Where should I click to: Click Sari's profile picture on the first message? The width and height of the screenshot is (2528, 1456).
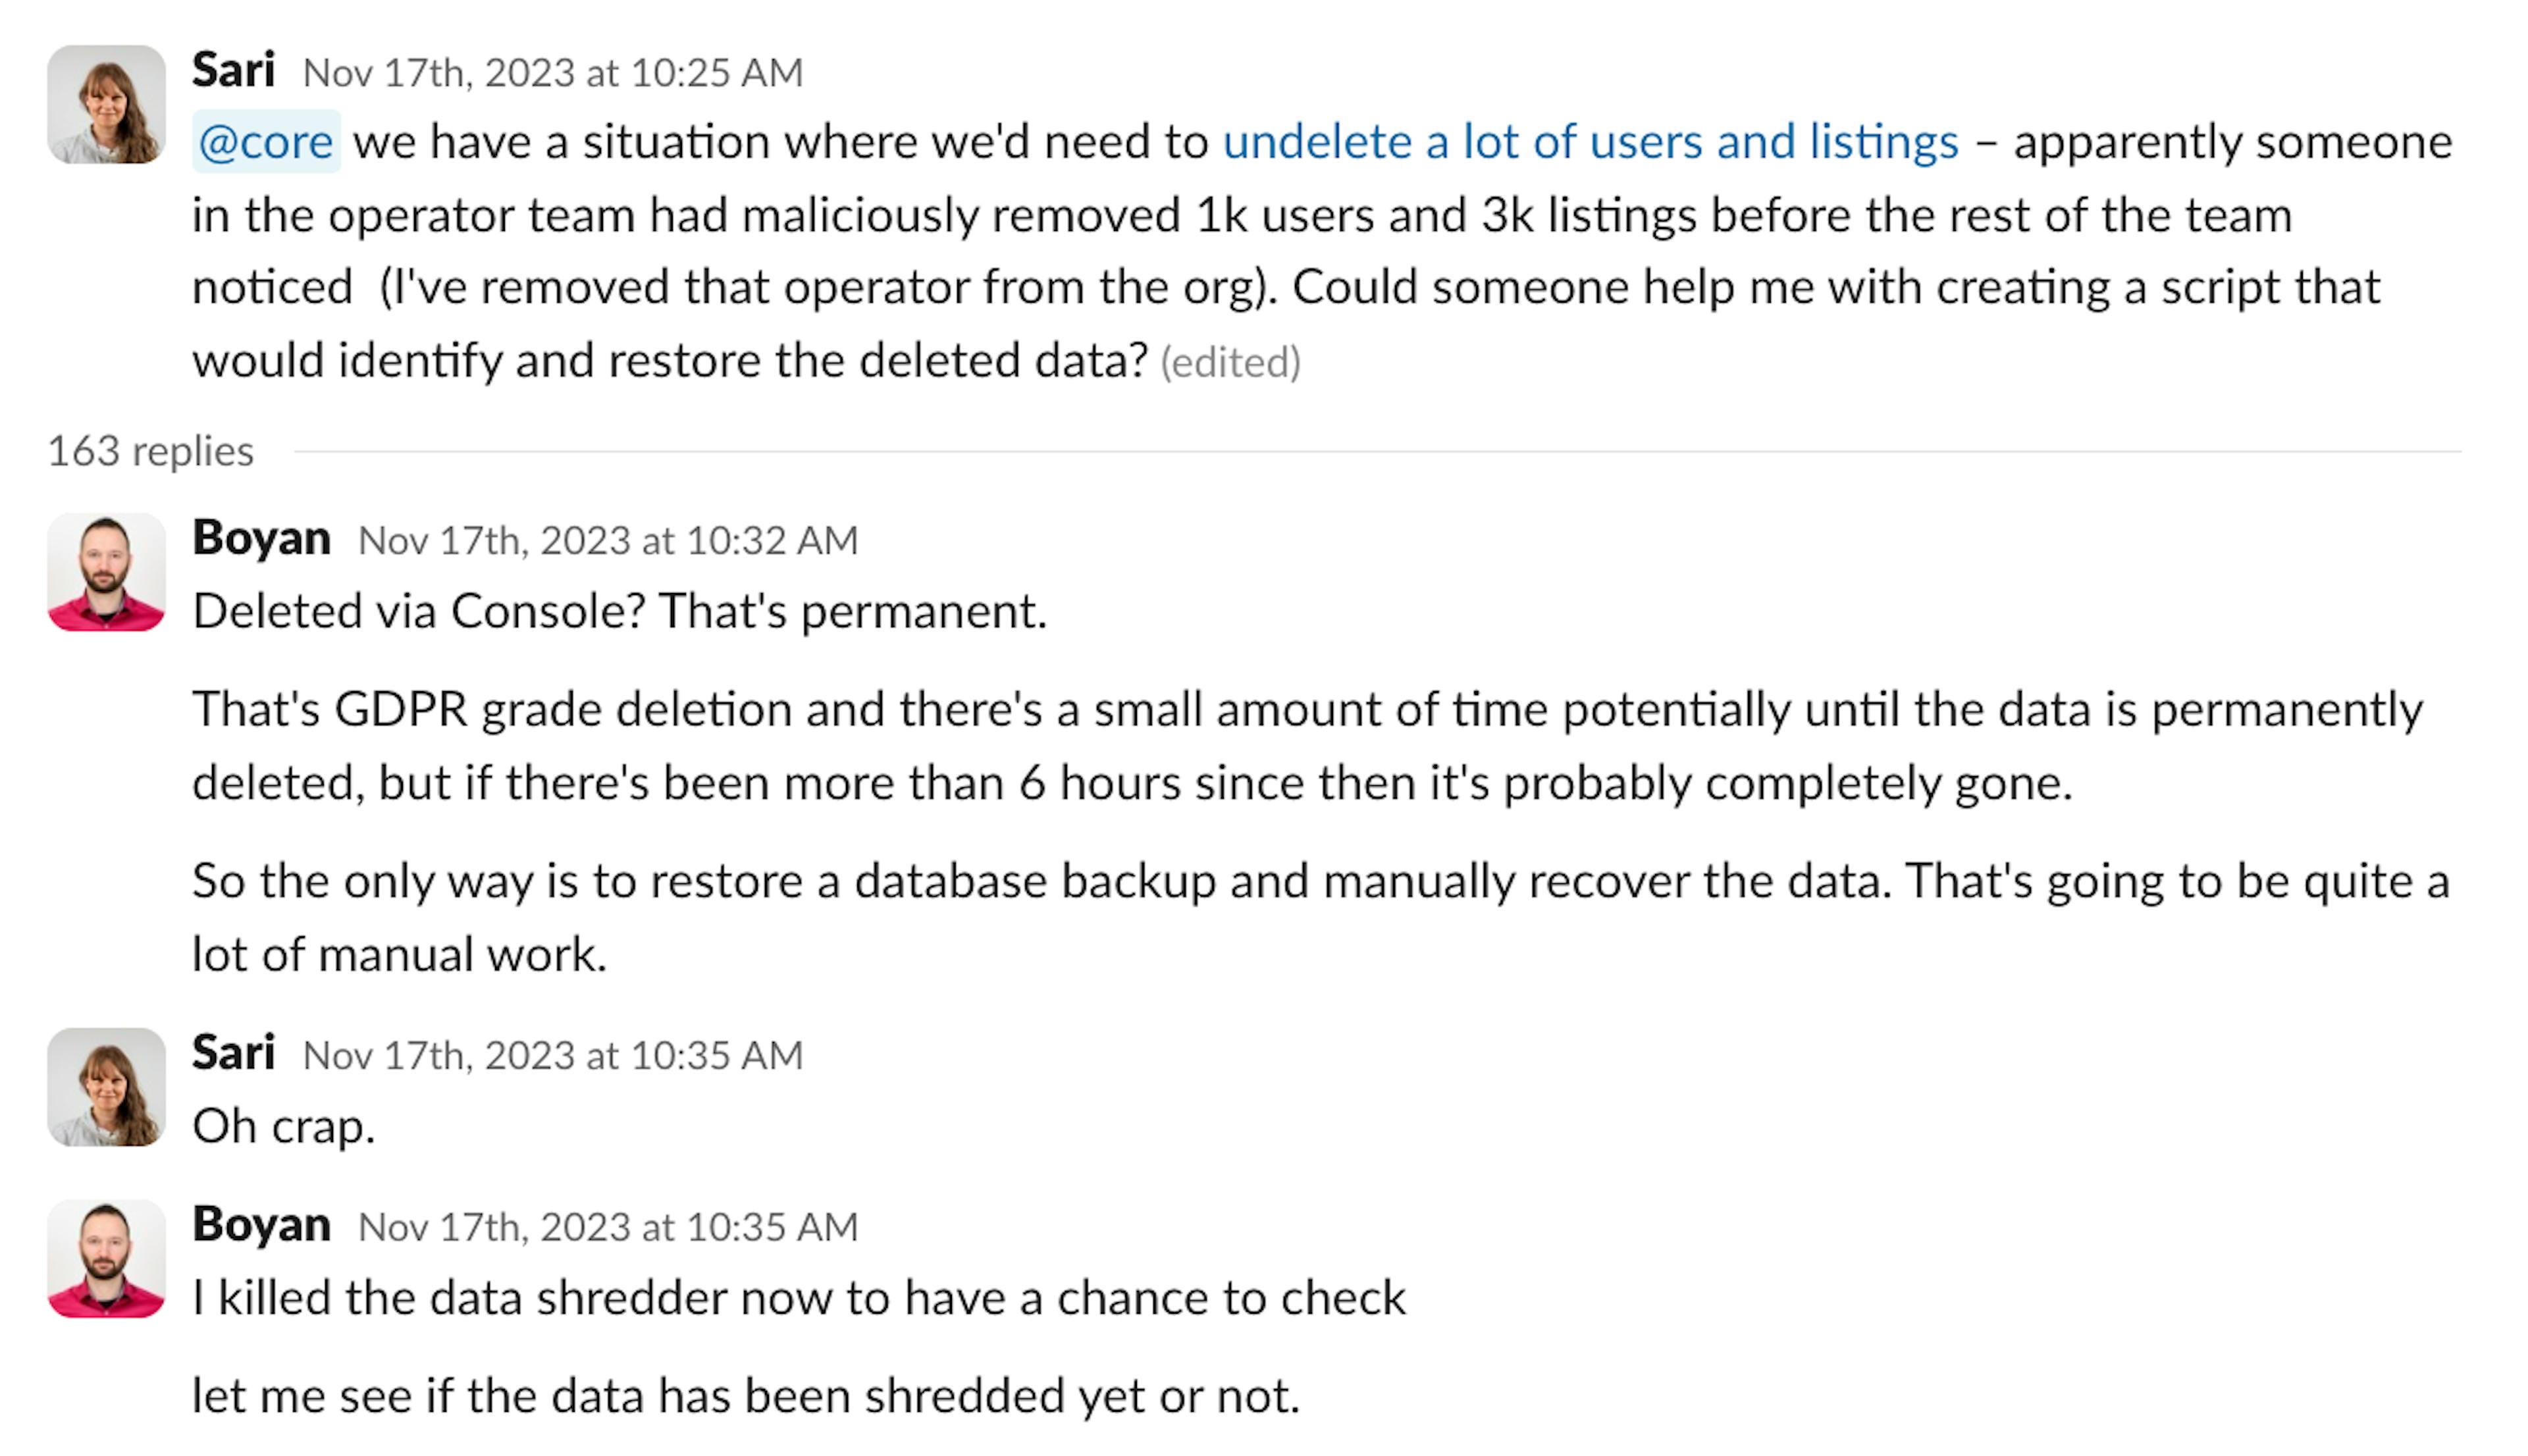106,105
